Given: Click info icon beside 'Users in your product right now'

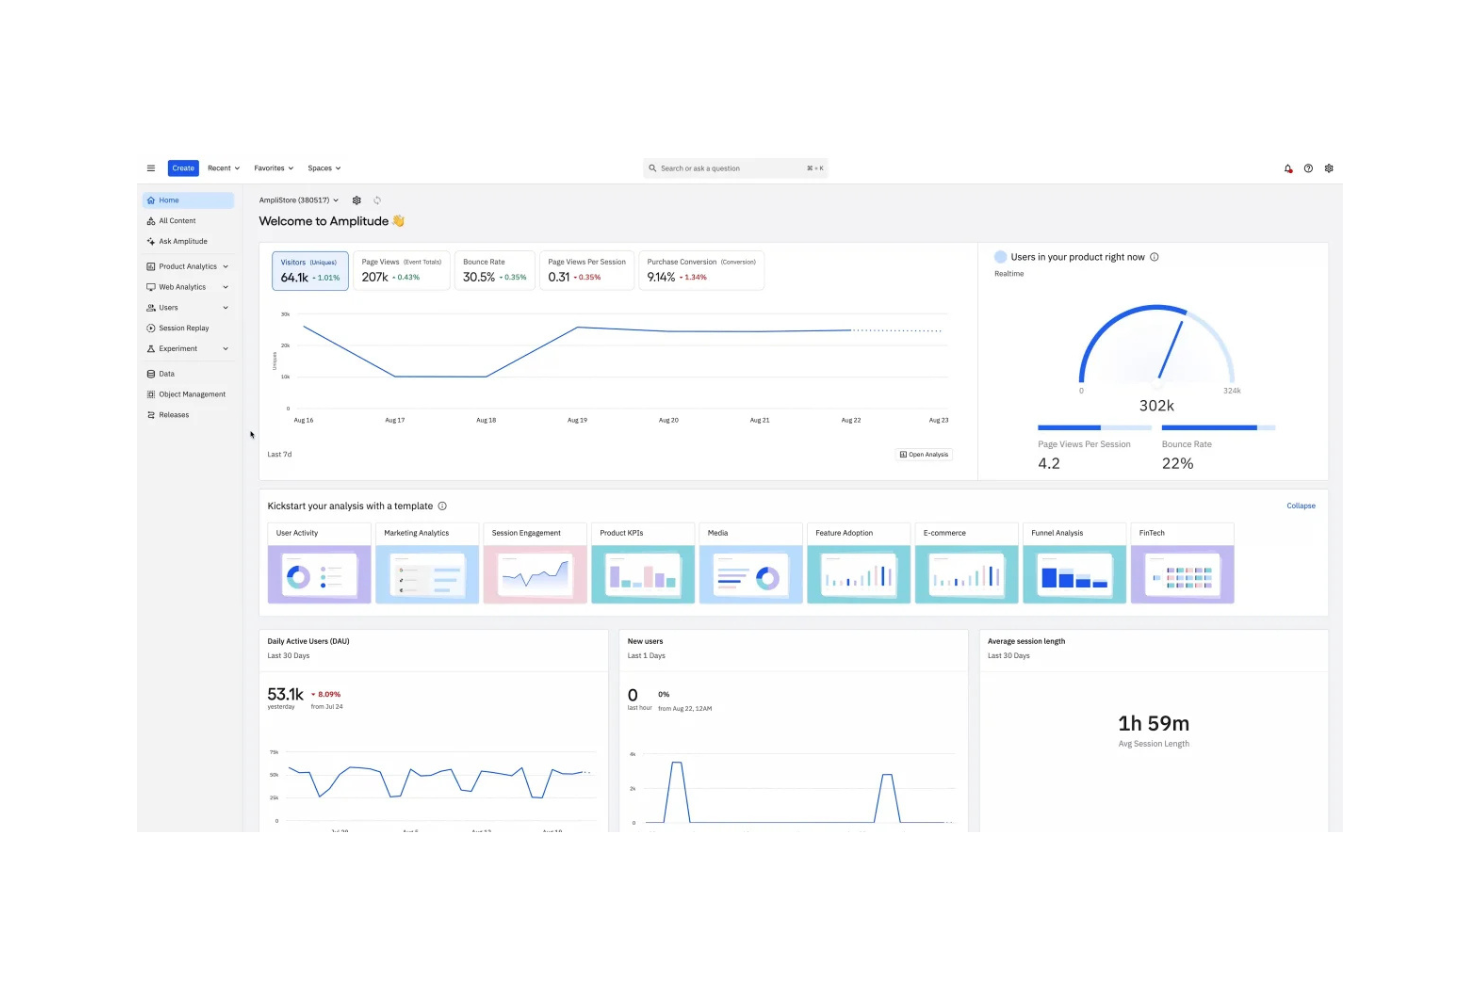Looking at the screenshot, I should tap(1154, 257).
